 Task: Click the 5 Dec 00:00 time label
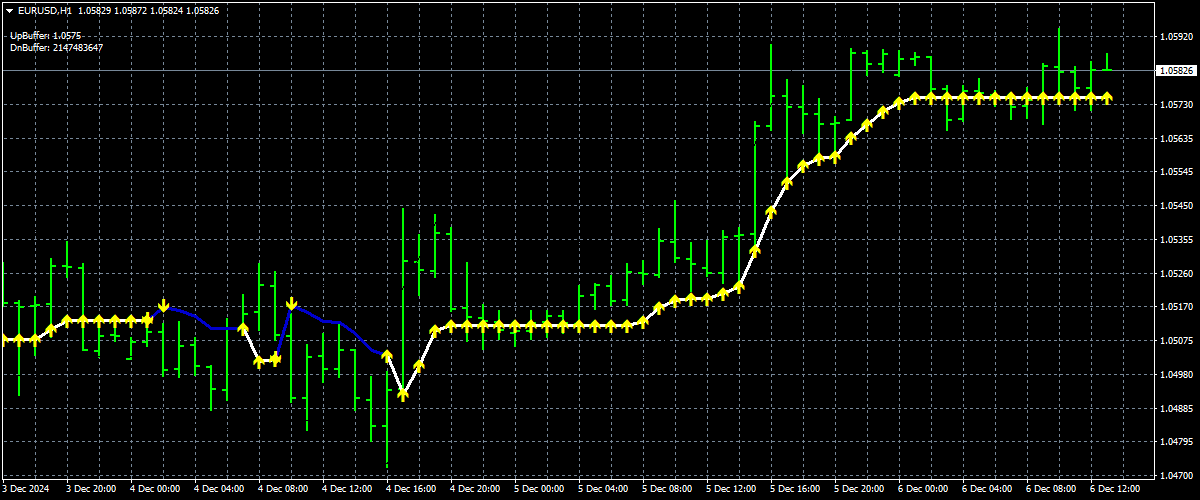coord(539,490)
